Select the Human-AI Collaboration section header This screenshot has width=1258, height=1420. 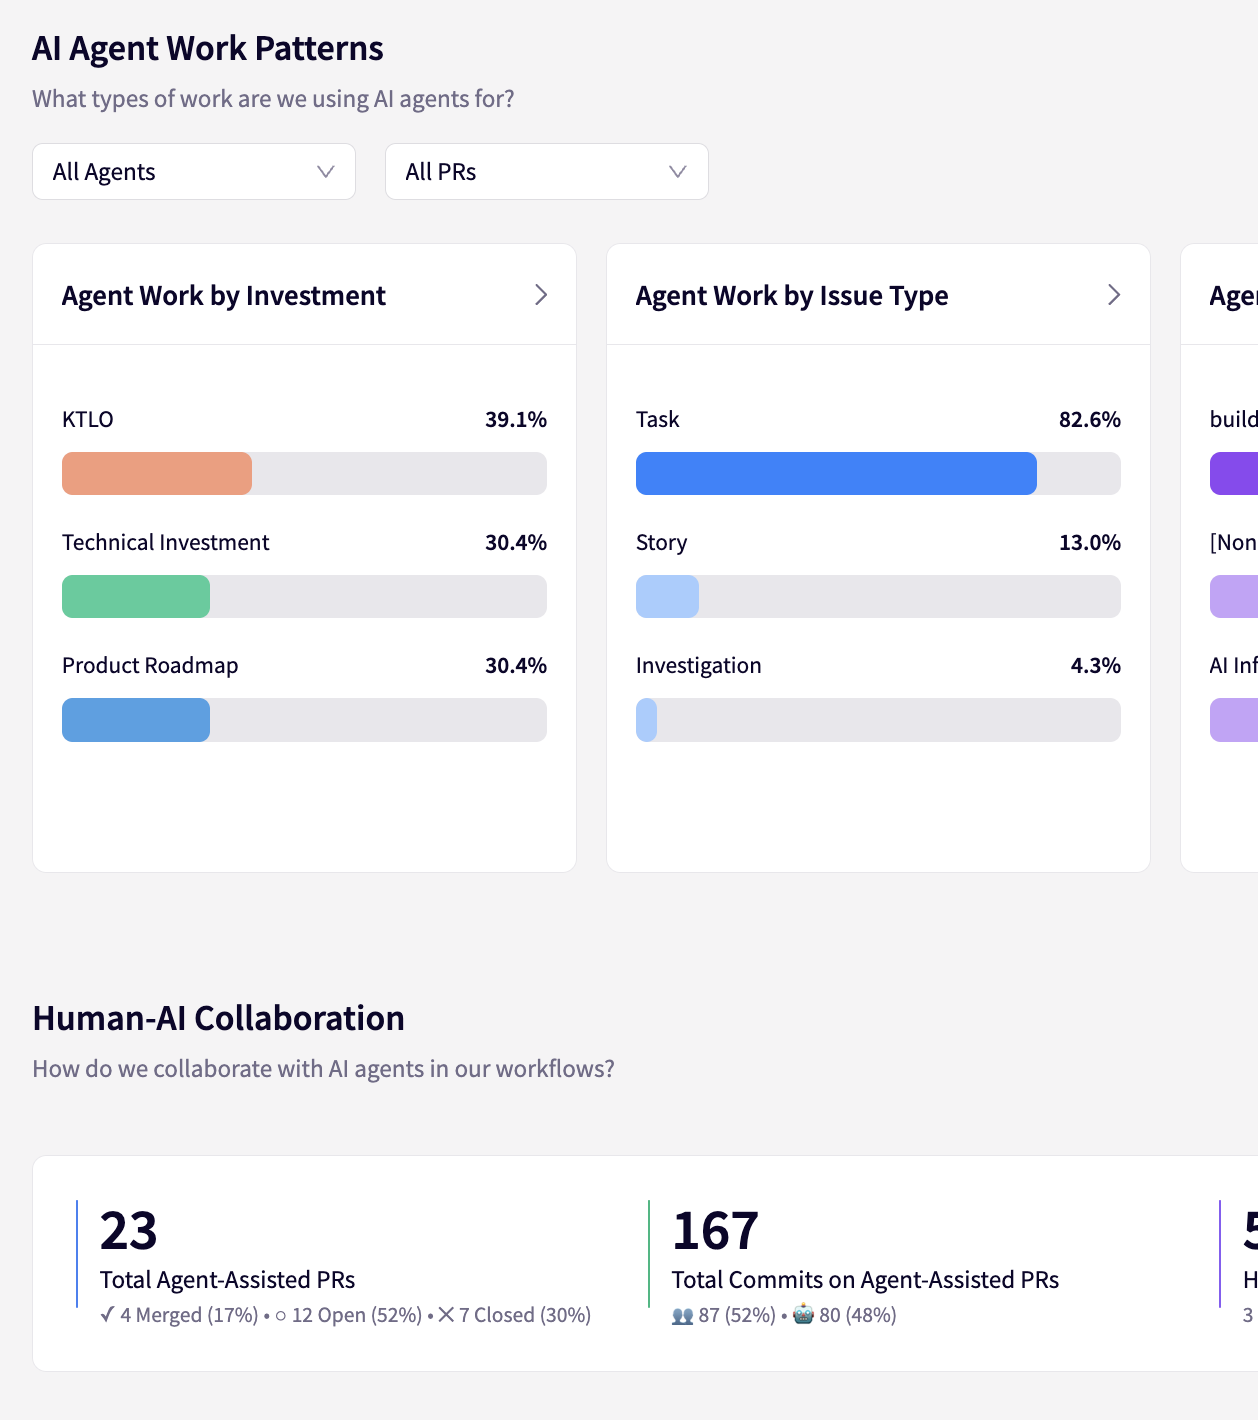pyautogui.click(x=219, y=1017)
